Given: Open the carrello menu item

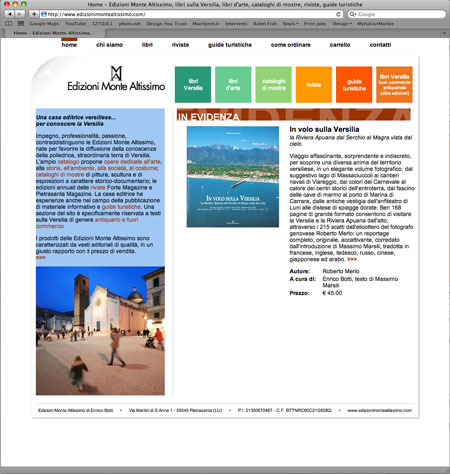Looking at the screenshot, I should tap(340, 45).
